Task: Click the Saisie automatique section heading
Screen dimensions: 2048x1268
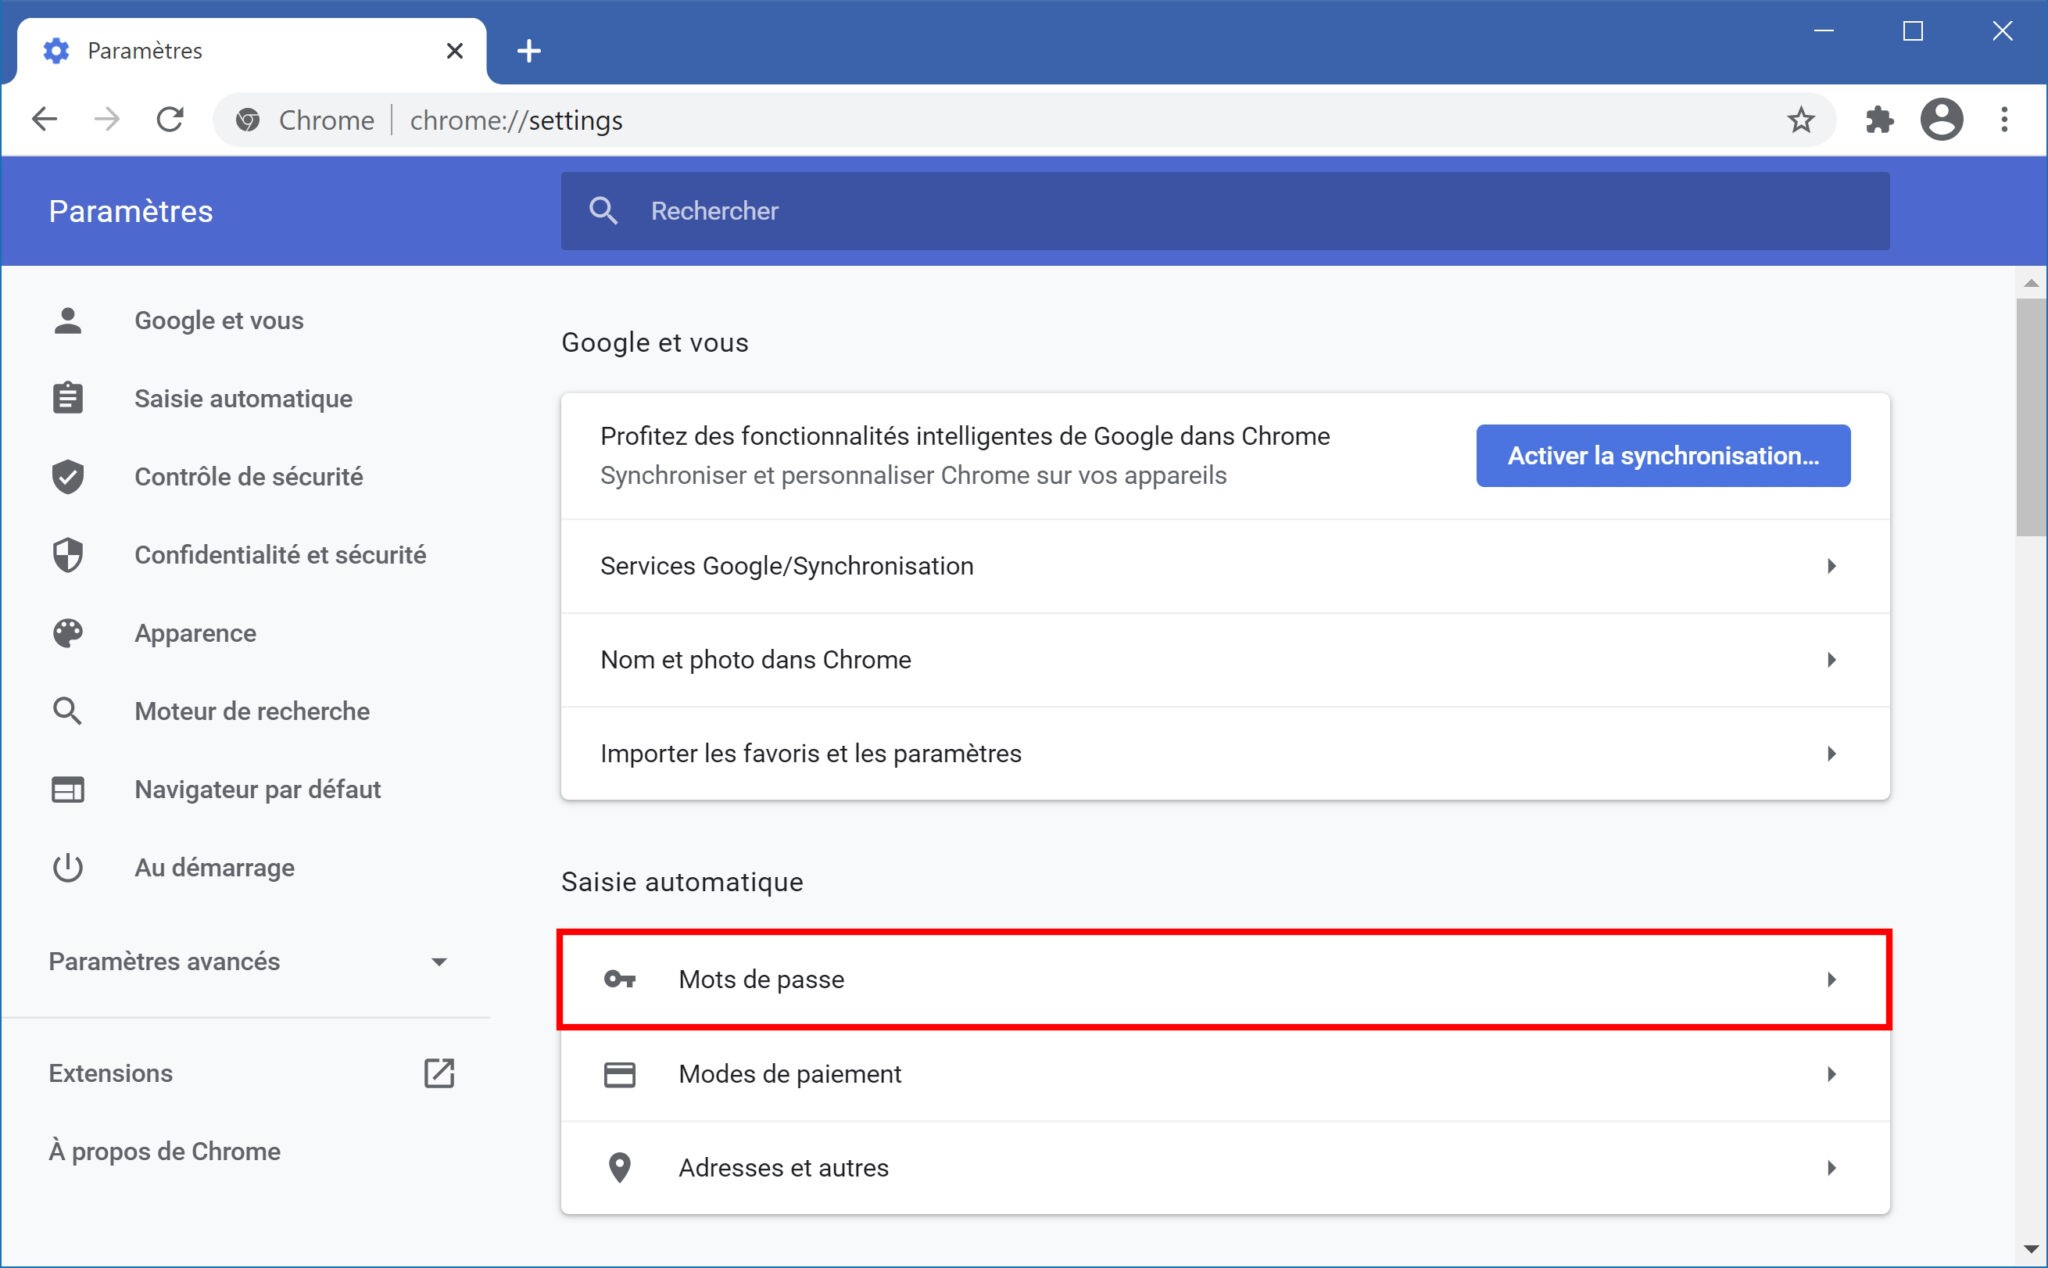Action: click(682, 882)
